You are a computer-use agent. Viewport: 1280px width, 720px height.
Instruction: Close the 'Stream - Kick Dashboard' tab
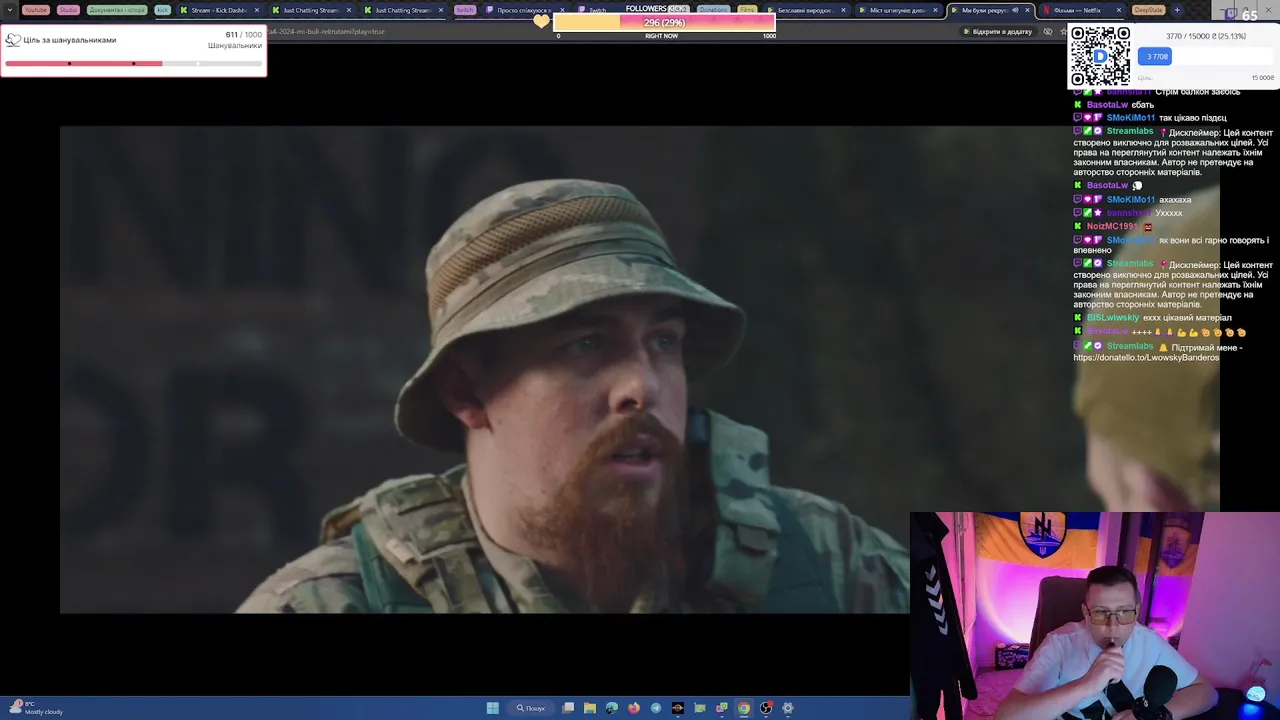coord(257,10)
